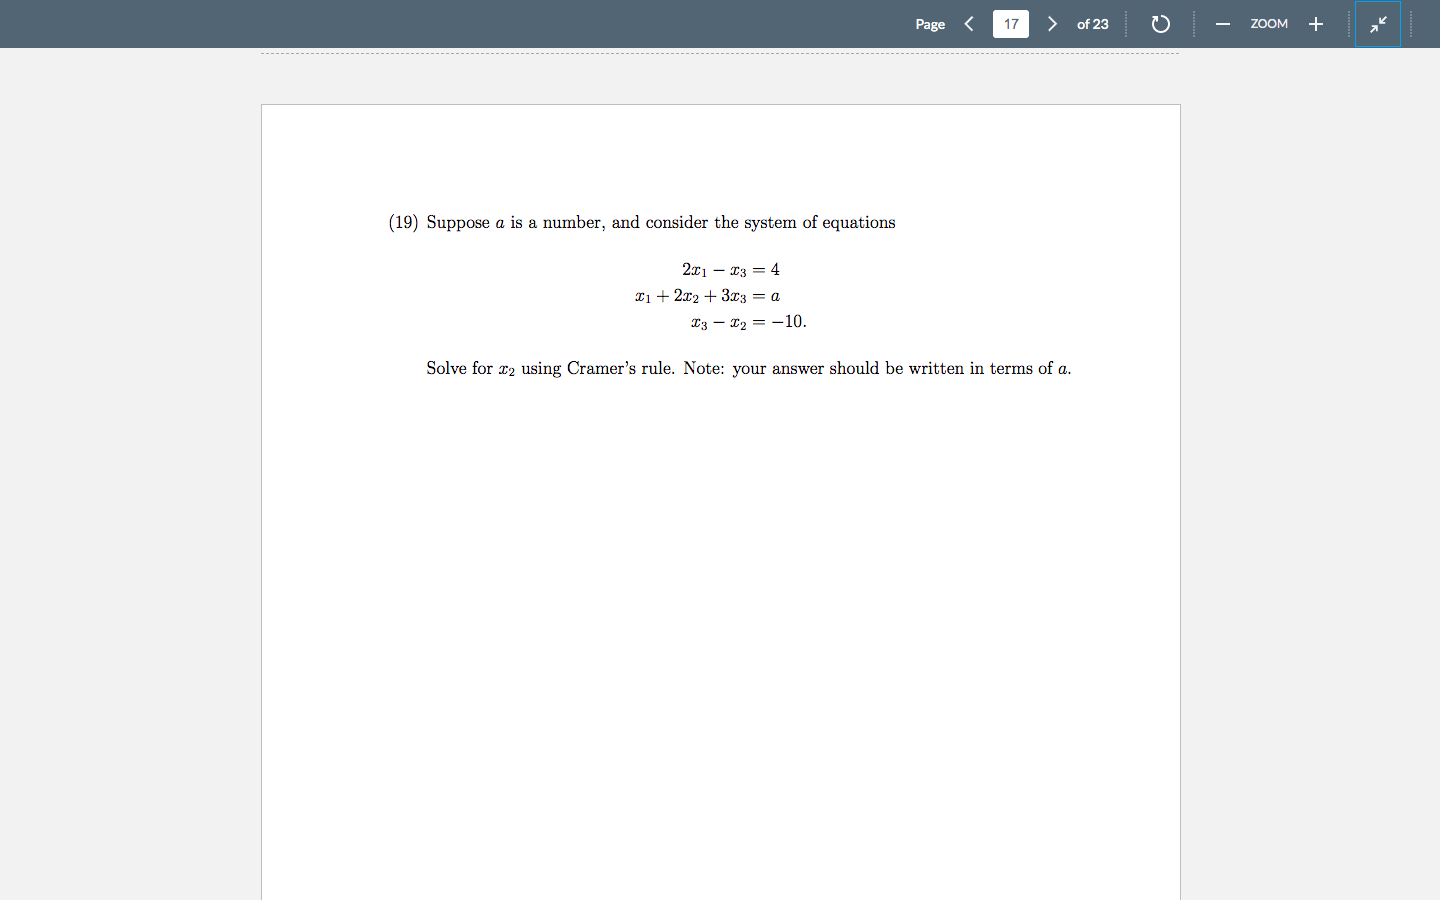Exit full screen with the collapse icon
Viewport: 1440px width, 900px height.
click(x=1378, y=24)
